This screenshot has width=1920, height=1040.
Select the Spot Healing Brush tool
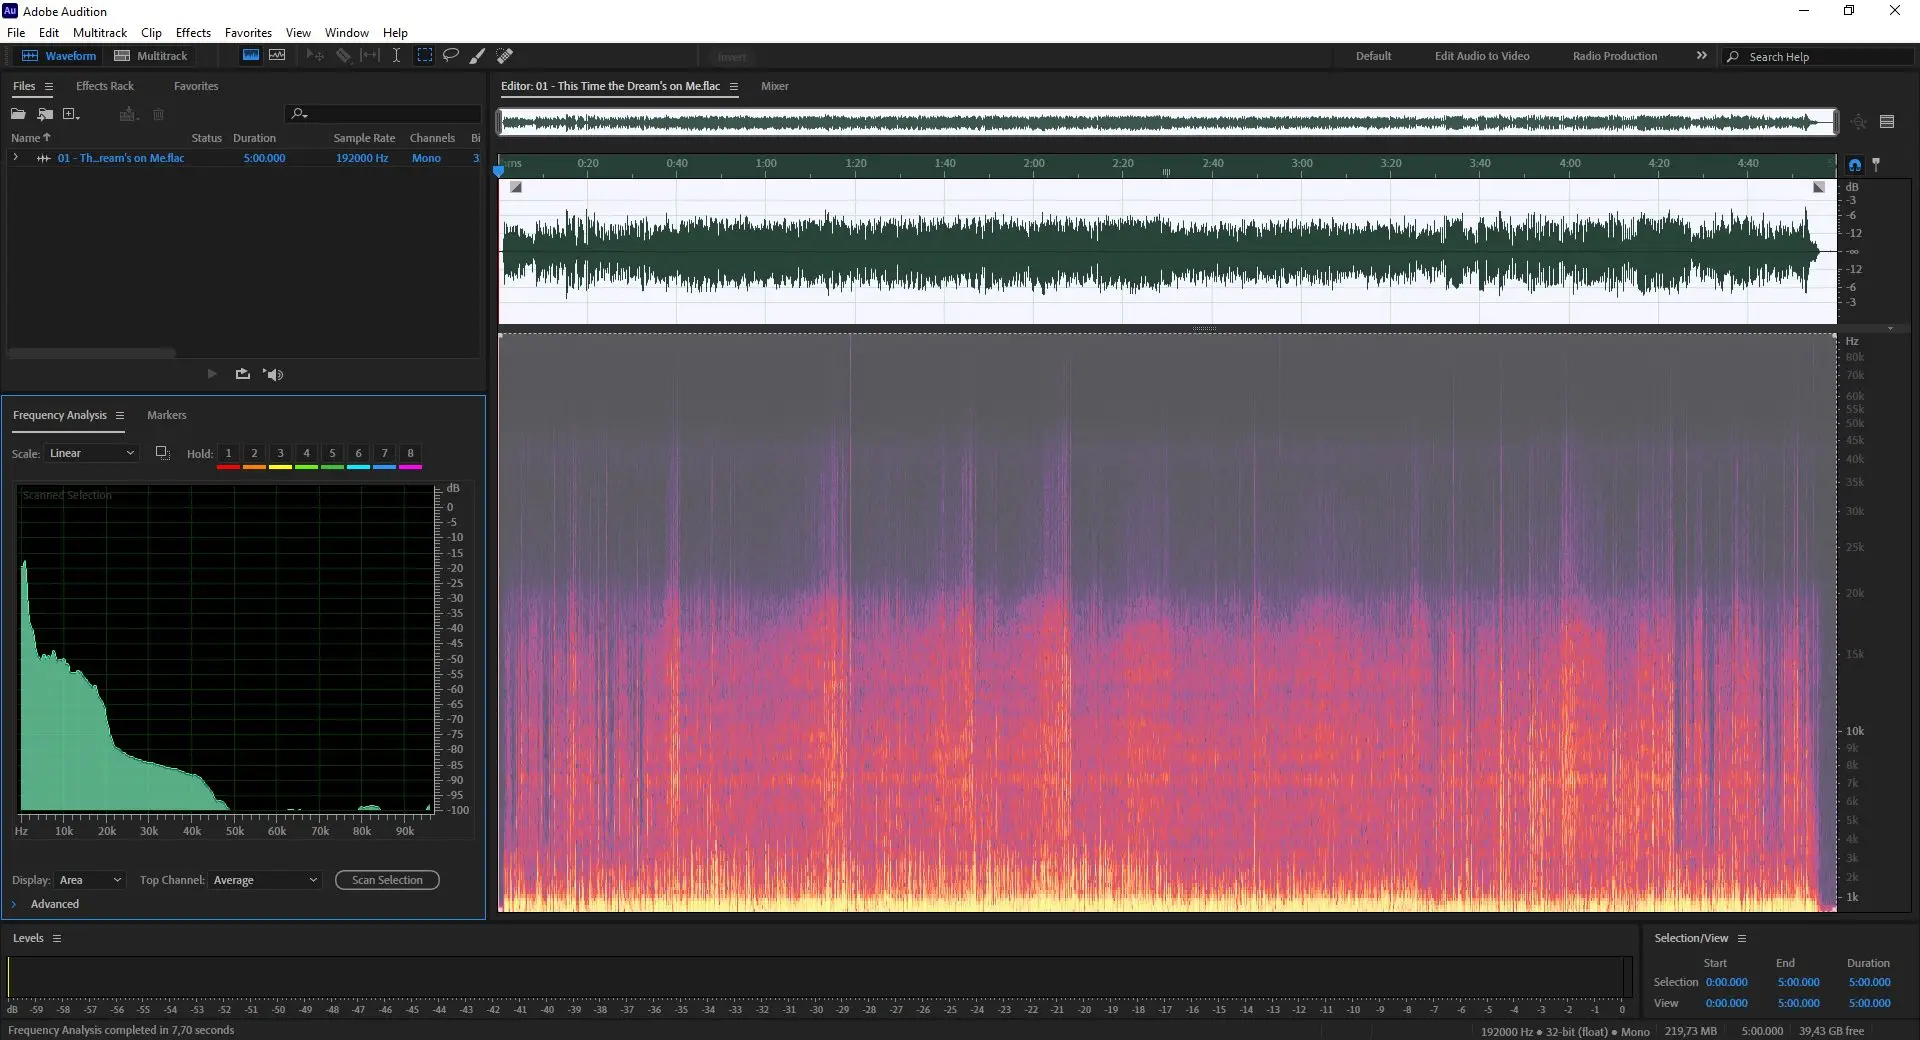pos(505,56)
